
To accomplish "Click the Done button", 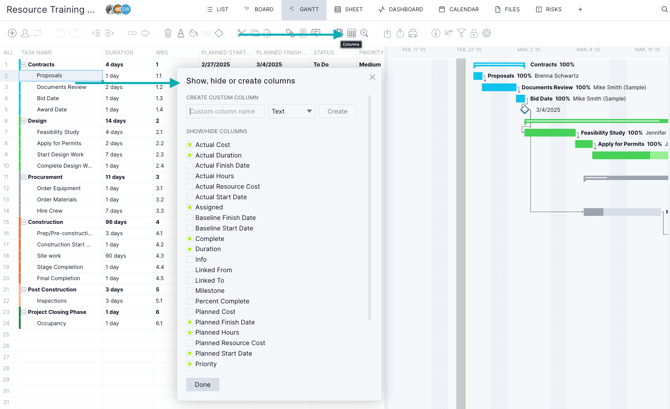I will [203, 385].
